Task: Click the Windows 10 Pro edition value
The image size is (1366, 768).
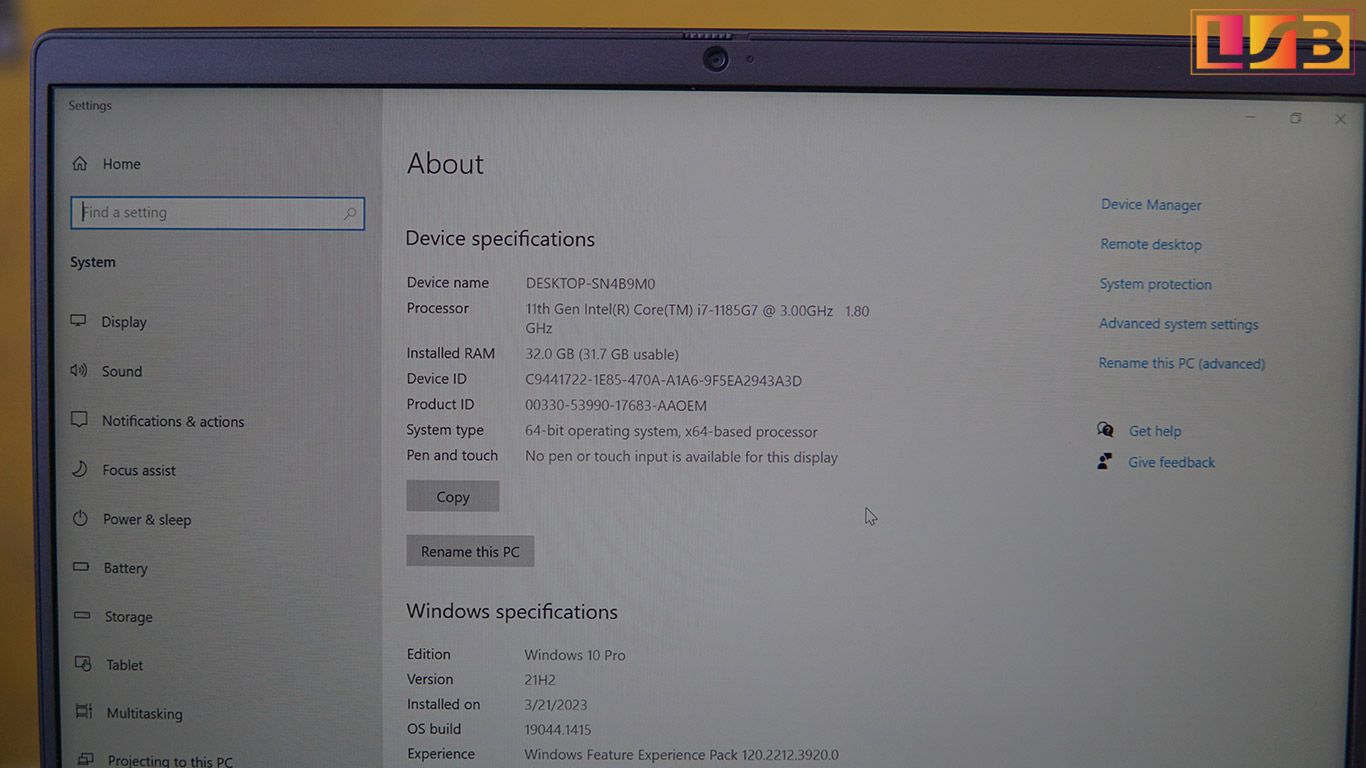Action: pos(575,655)
